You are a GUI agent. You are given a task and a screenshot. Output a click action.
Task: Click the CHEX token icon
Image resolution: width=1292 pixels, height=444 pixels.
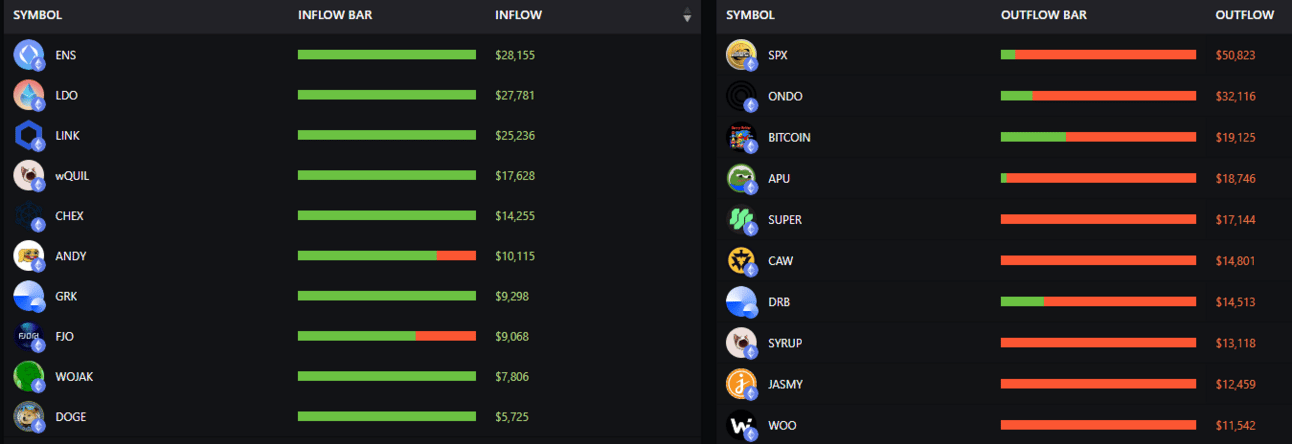tap(28, 216)
